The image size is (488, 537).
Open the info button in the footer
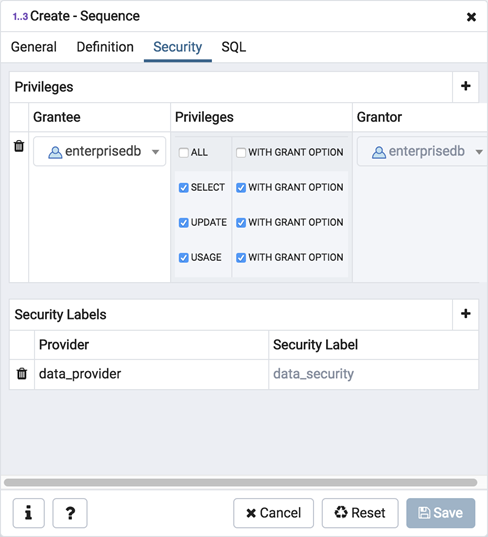29,513
